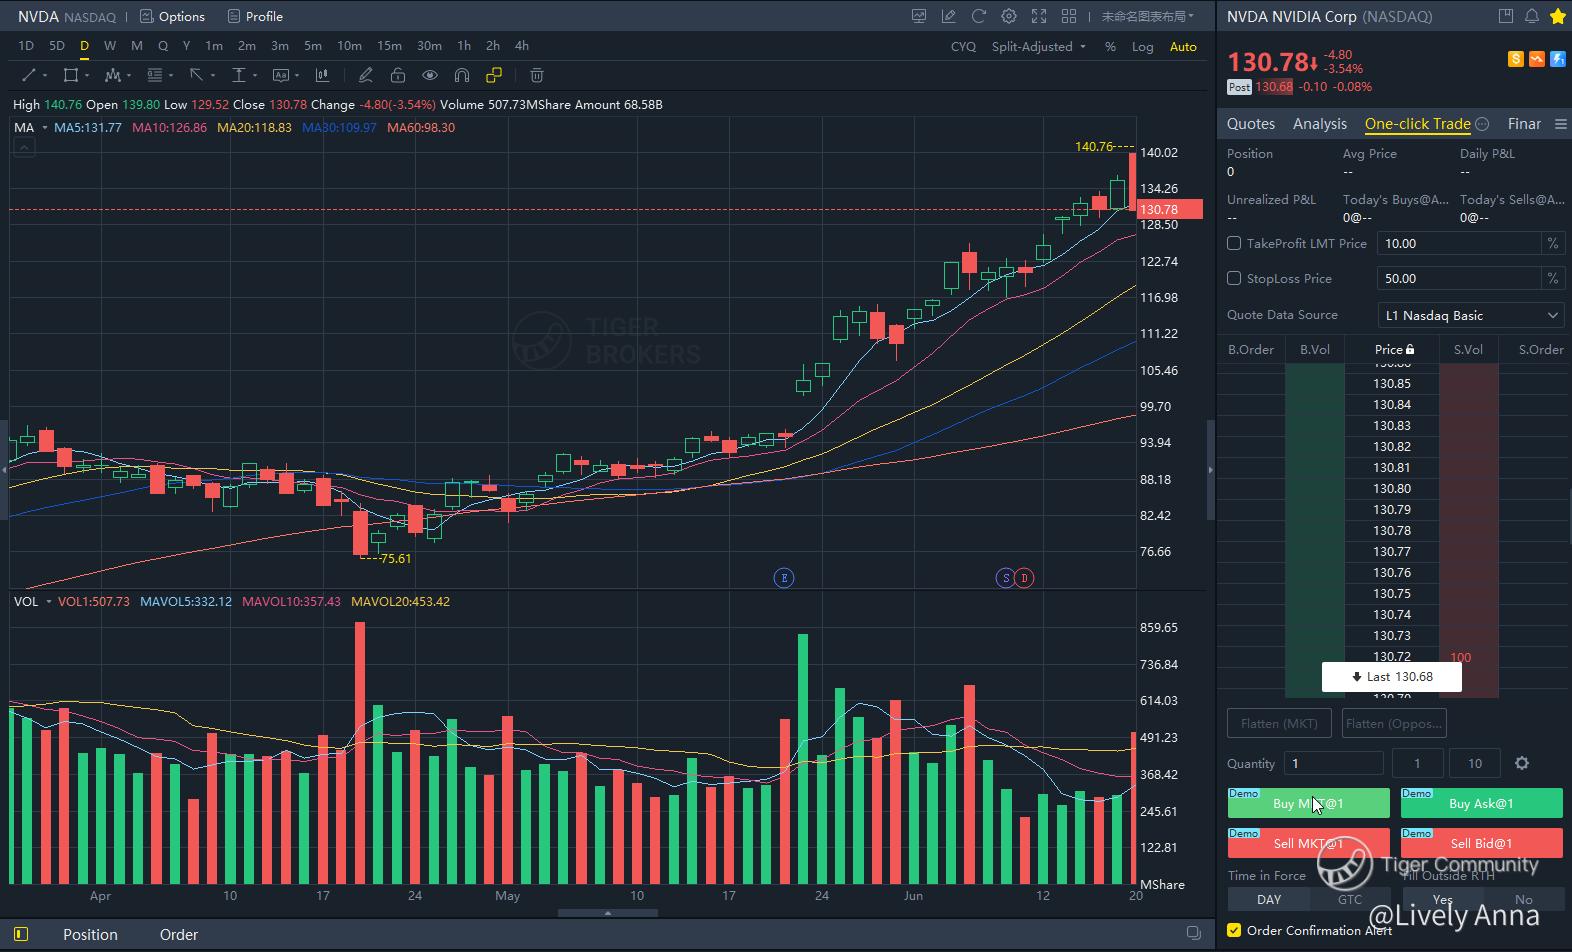The width and height of the screenshot is (1572, 952).
Task: Click the chart edit pencil icon in top bar
Action: [948, 16]
